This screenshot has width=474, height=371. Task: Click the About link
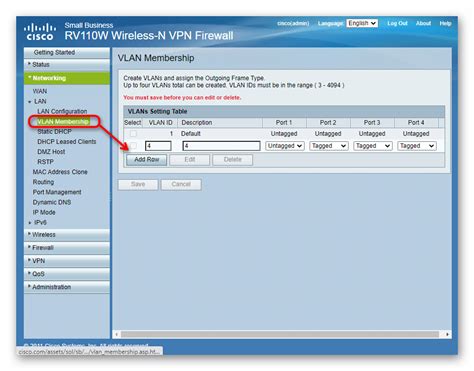click(423, 23)
